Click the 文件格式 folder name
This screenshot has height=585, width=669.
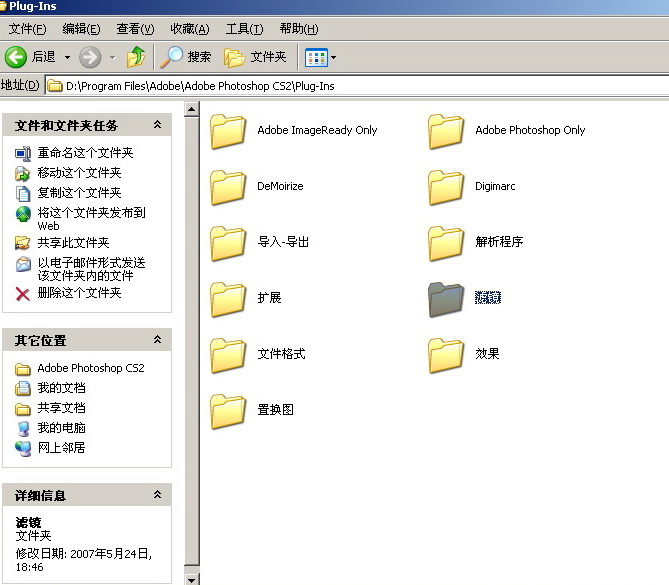tap(282, 354)
